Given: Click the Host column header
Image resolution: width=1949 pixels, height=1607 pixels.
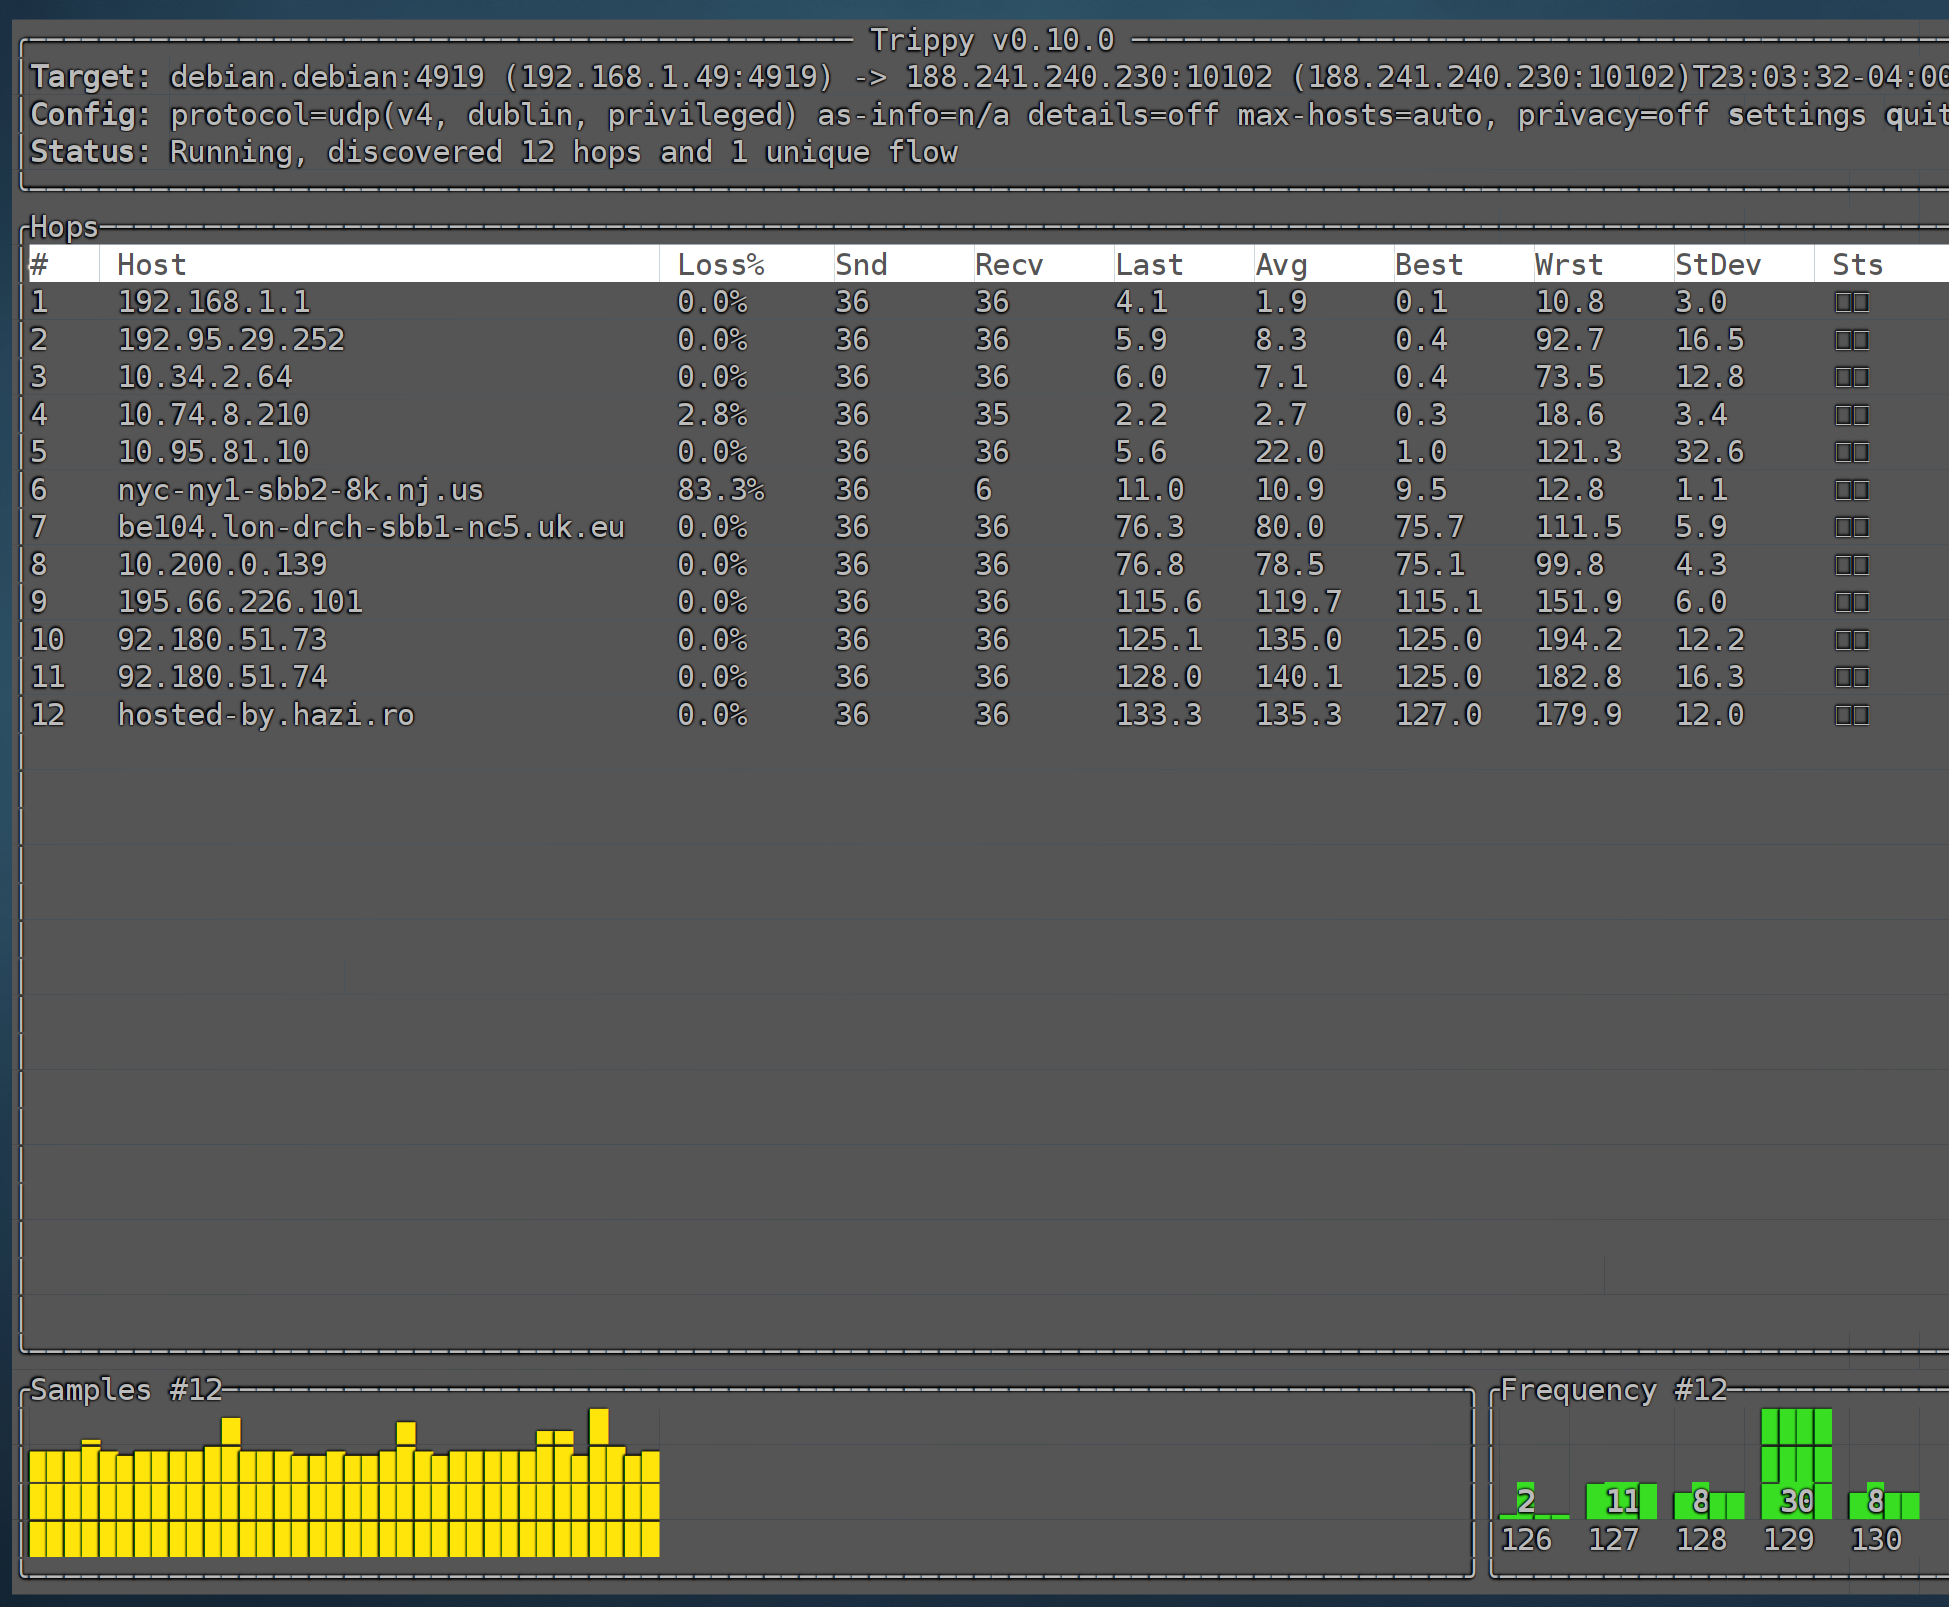Looking at the screenshot, I should (x=151, y=265).
